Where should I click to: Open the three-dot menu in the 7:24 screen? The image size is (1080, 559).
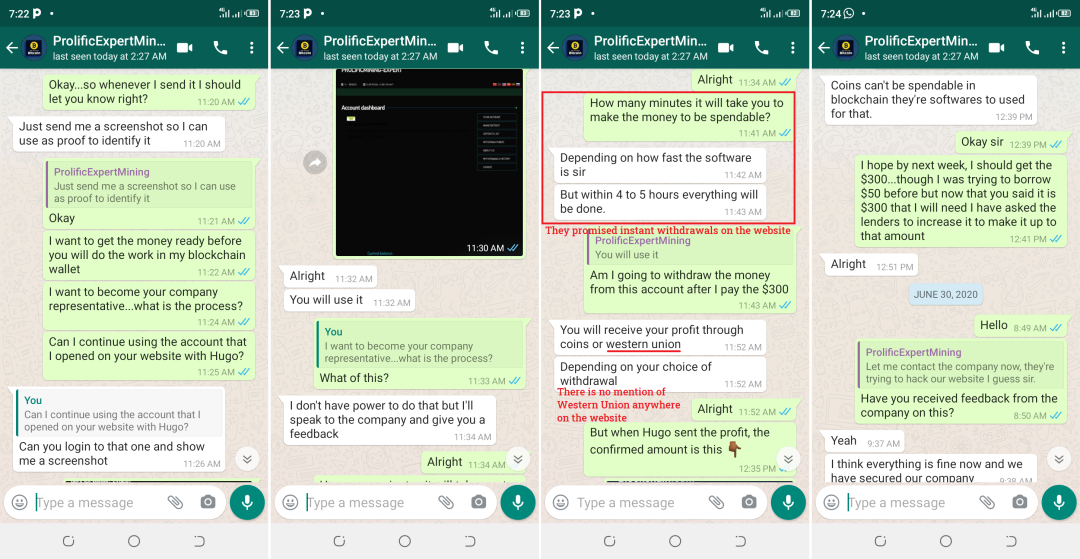point(1063,48)
